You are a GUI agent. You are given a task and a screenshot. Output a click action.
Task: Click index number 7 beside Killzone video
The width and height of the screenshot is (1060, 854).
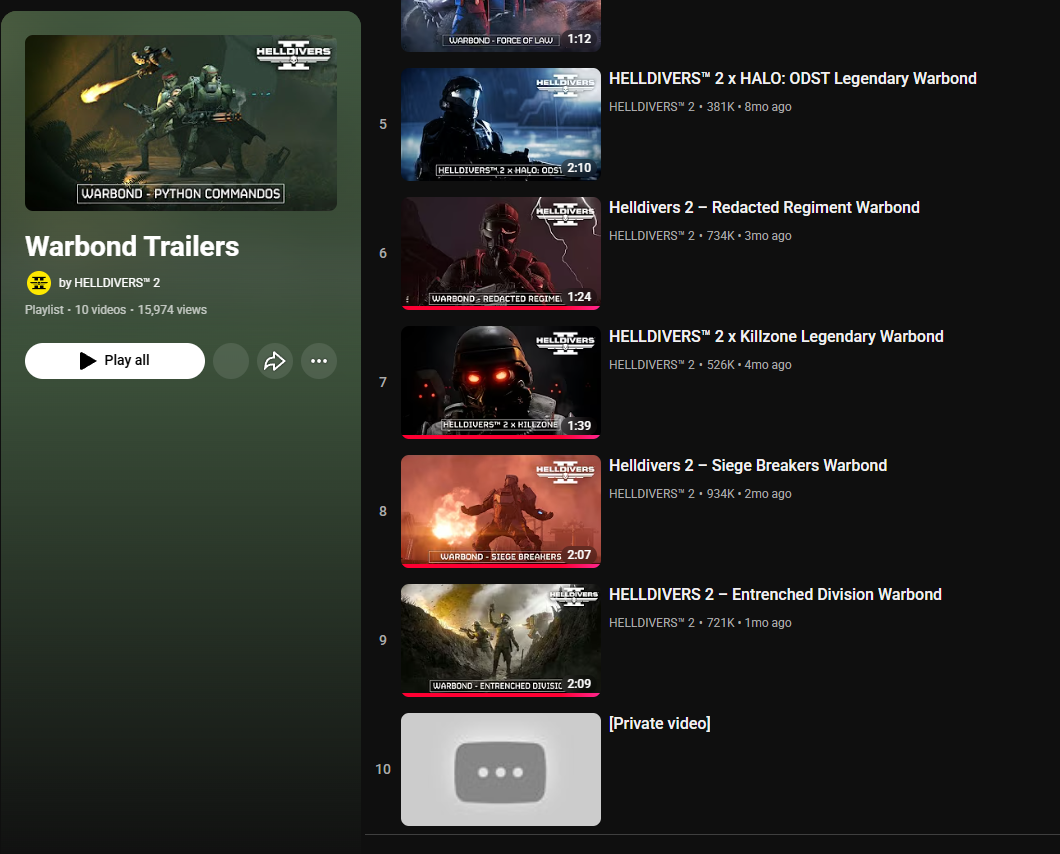383,383
